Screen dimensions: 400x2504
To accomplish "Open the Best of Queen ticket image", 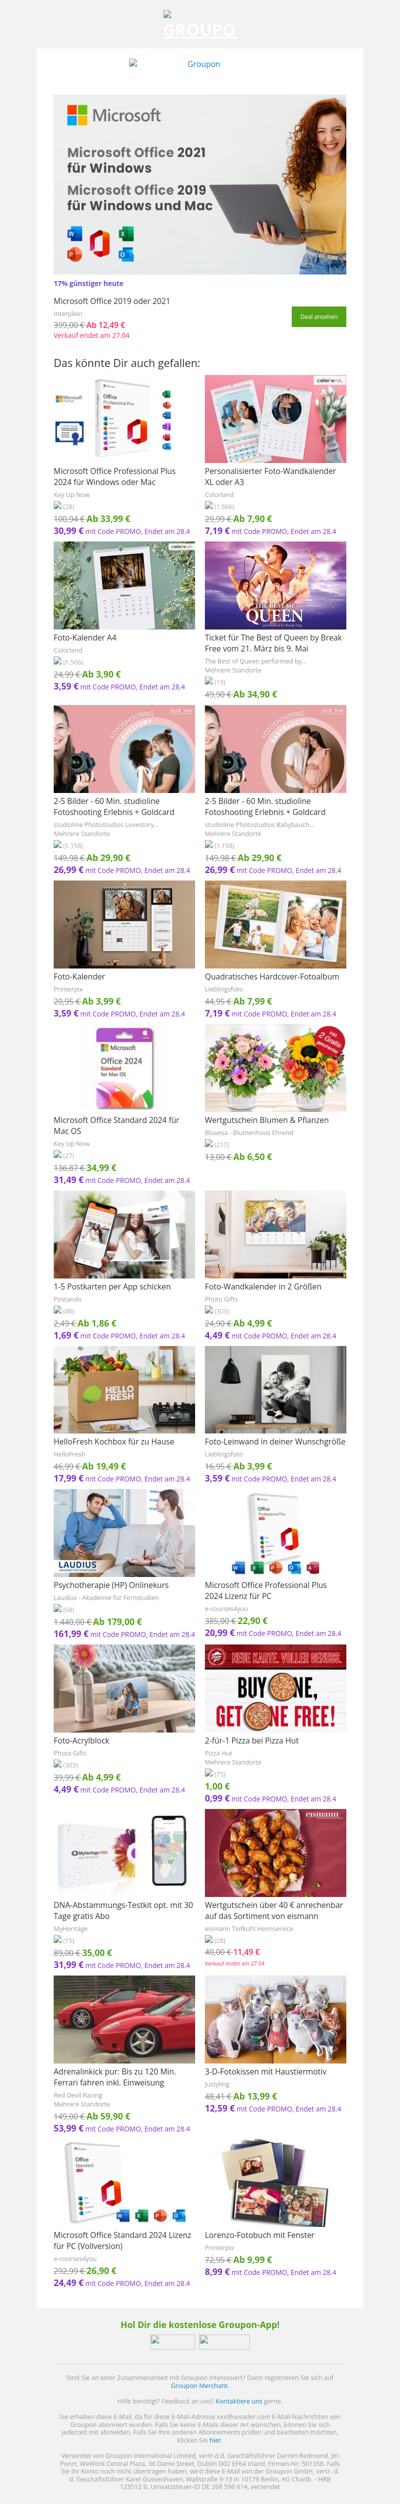I will 275,585.
